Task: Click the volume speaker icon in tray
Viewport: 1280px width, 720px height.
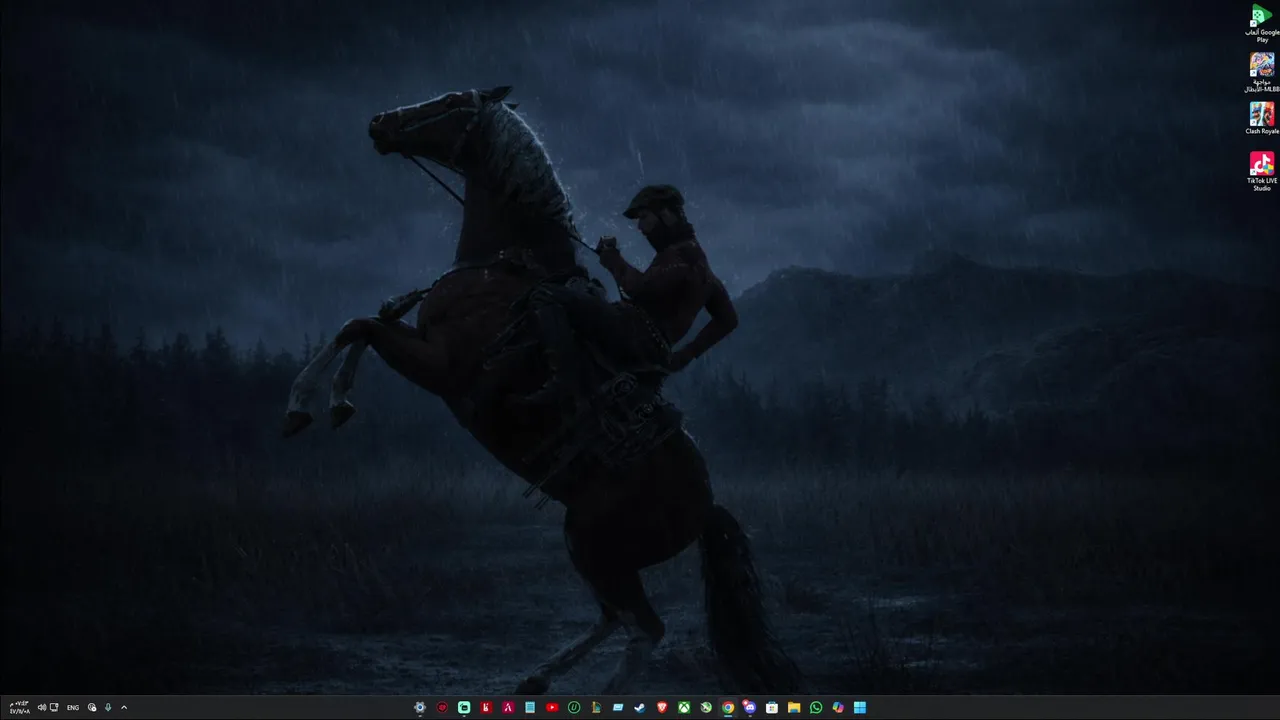Action: [42, 707]
